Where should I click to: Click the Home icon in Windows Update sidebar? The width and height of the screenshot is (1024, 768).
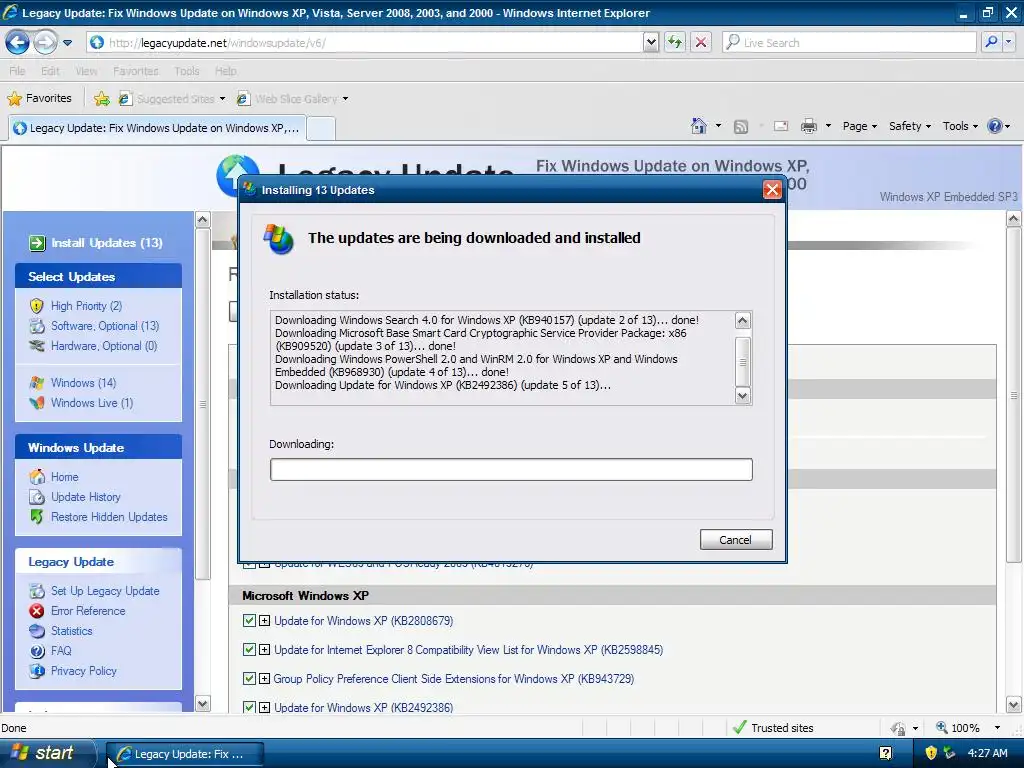point(37,477)
